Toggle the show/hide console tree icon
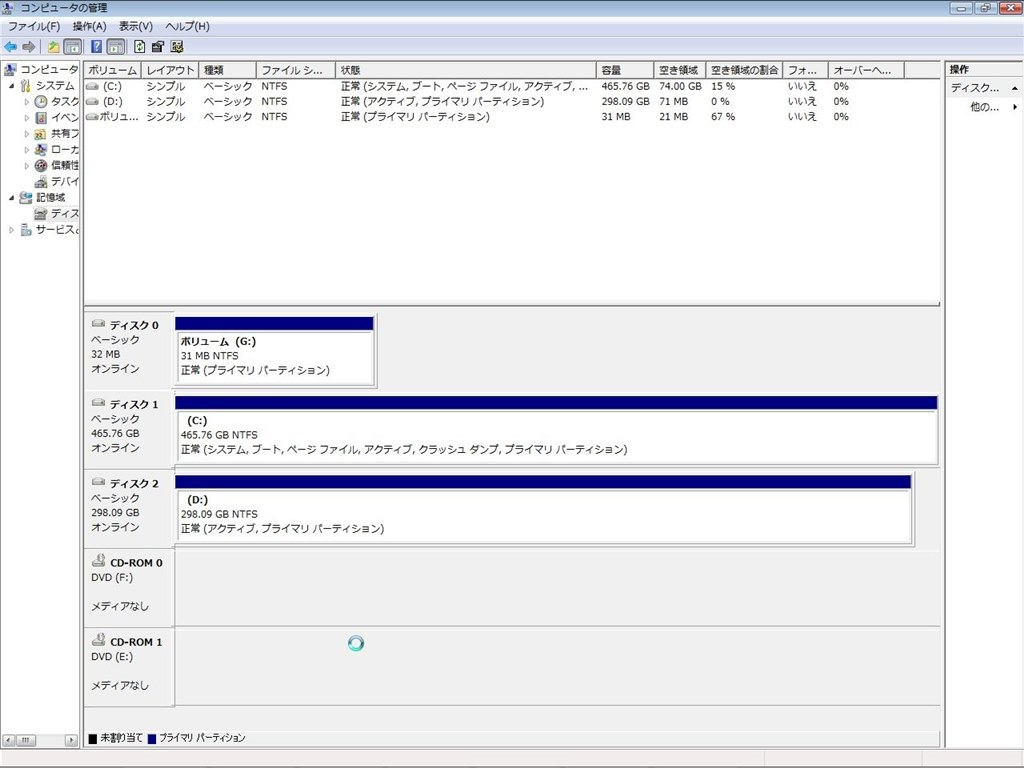 [72, 47]
